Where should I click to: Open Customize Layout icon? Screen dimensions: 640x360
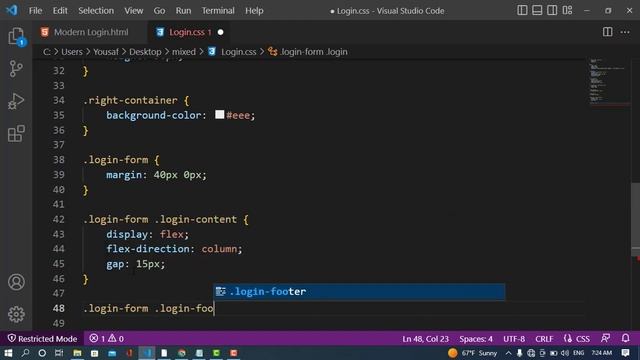pyautogui.click(x=567, y=11)
